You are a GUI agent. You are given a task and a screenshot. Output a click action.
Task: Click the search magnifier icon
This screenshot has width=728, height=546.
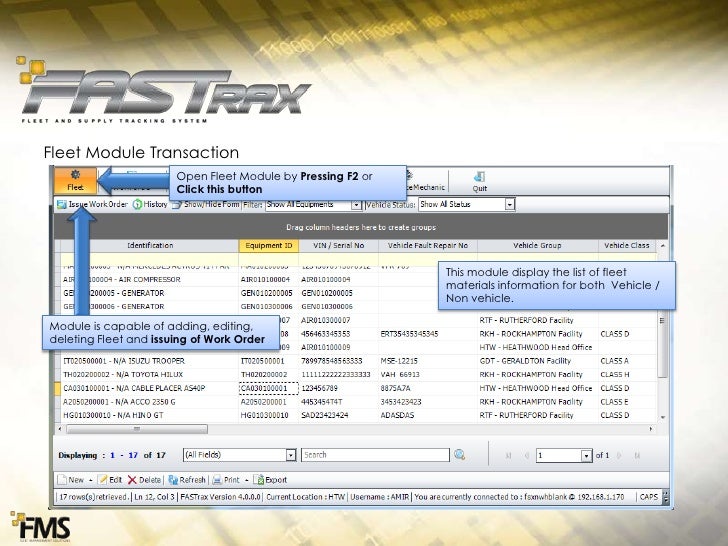(460, 455)
